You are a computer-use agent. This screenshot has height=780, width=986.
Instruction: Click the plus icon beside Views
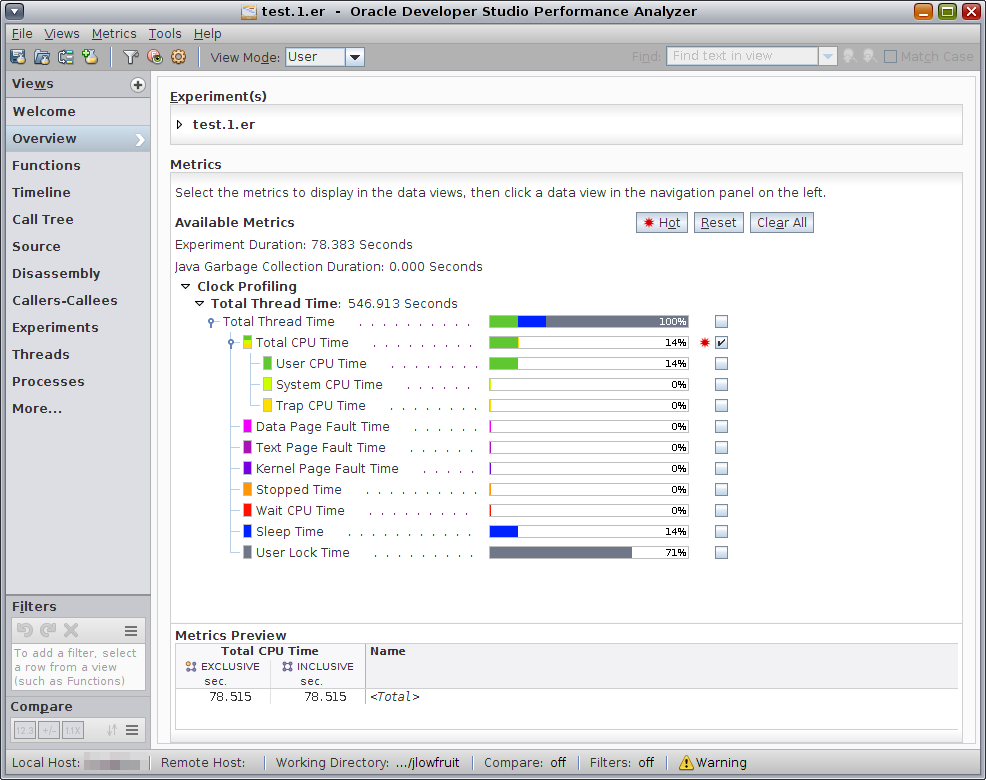[138, 85]
